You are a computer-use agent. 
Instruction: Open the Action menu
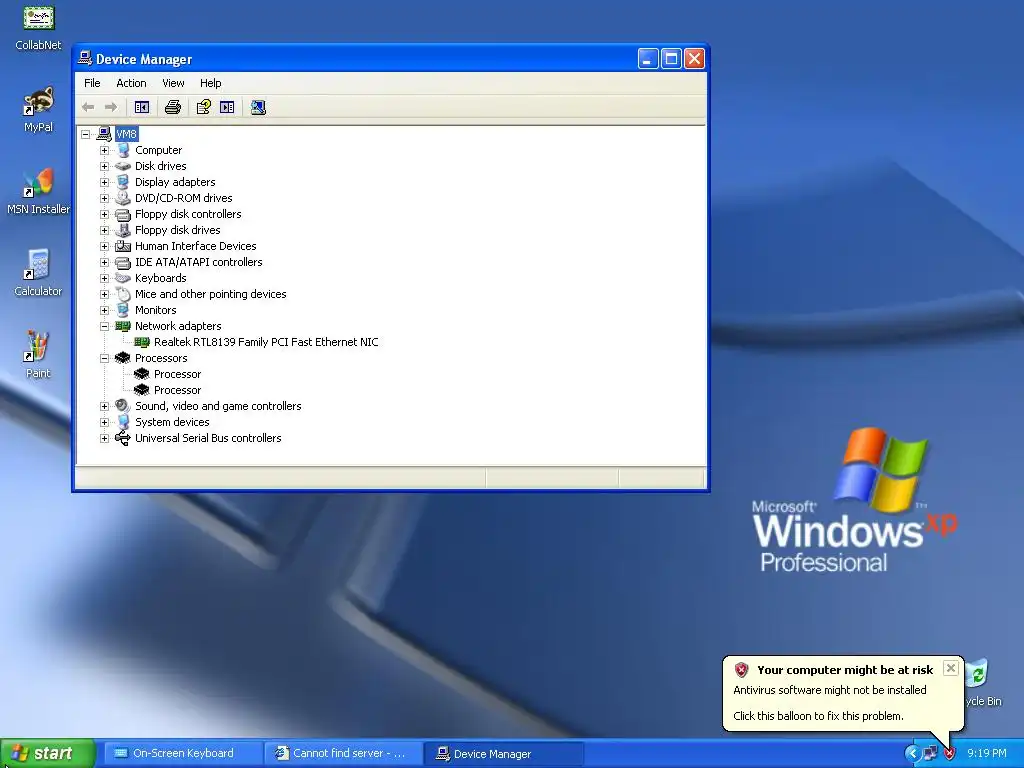(x=131, y=83)
